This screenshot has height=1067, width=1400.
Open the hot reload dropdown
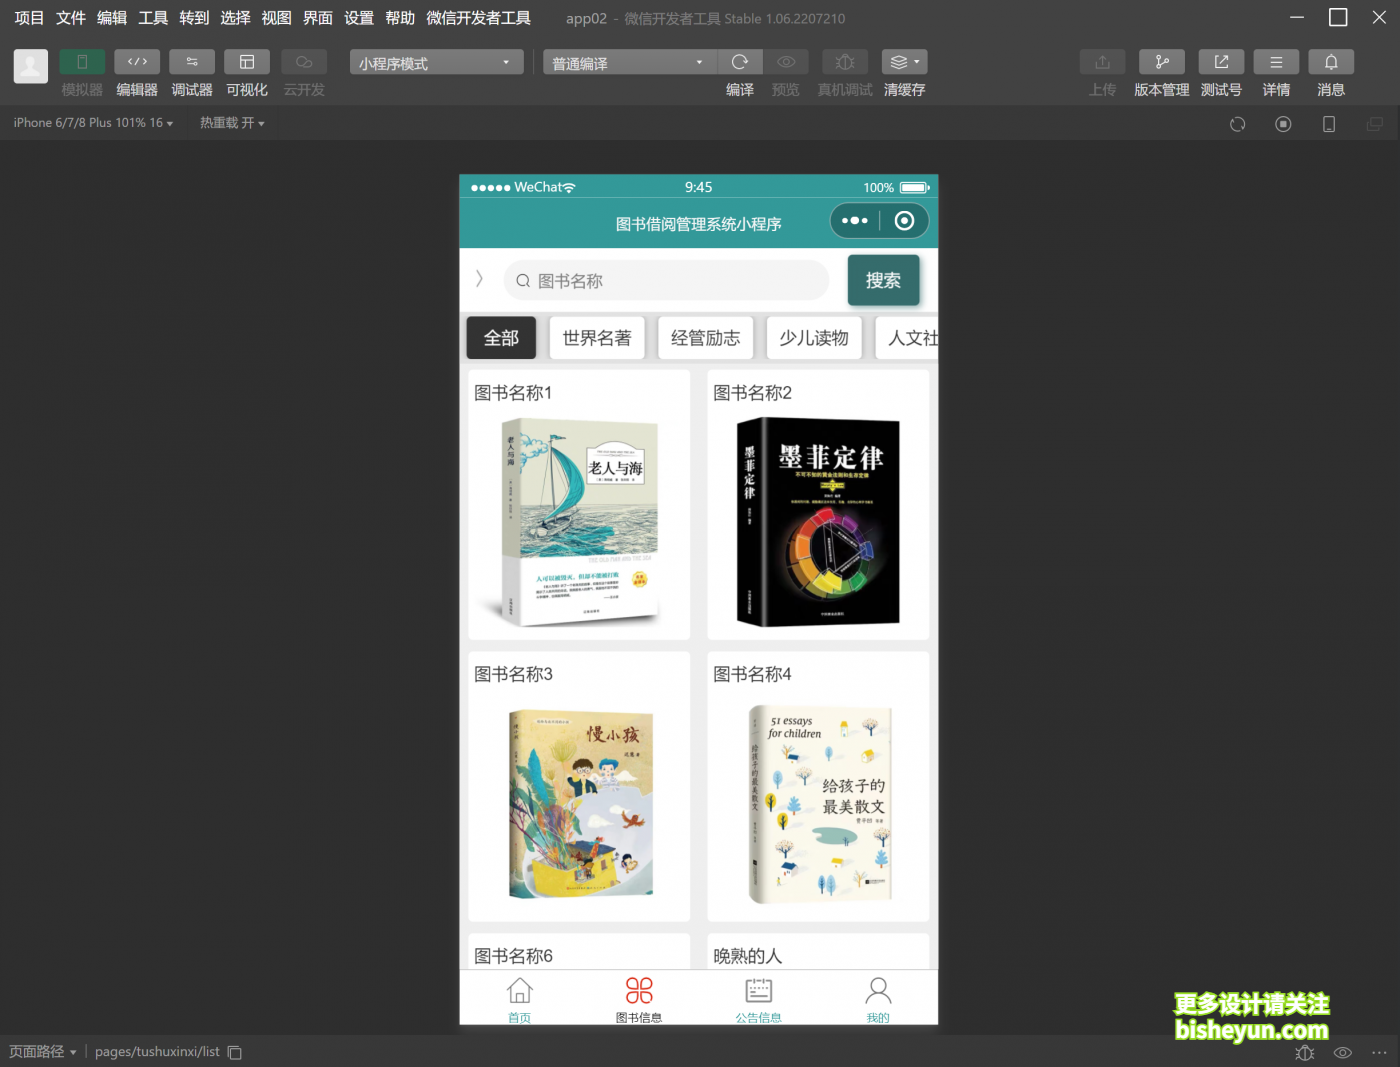click(232, 123)
